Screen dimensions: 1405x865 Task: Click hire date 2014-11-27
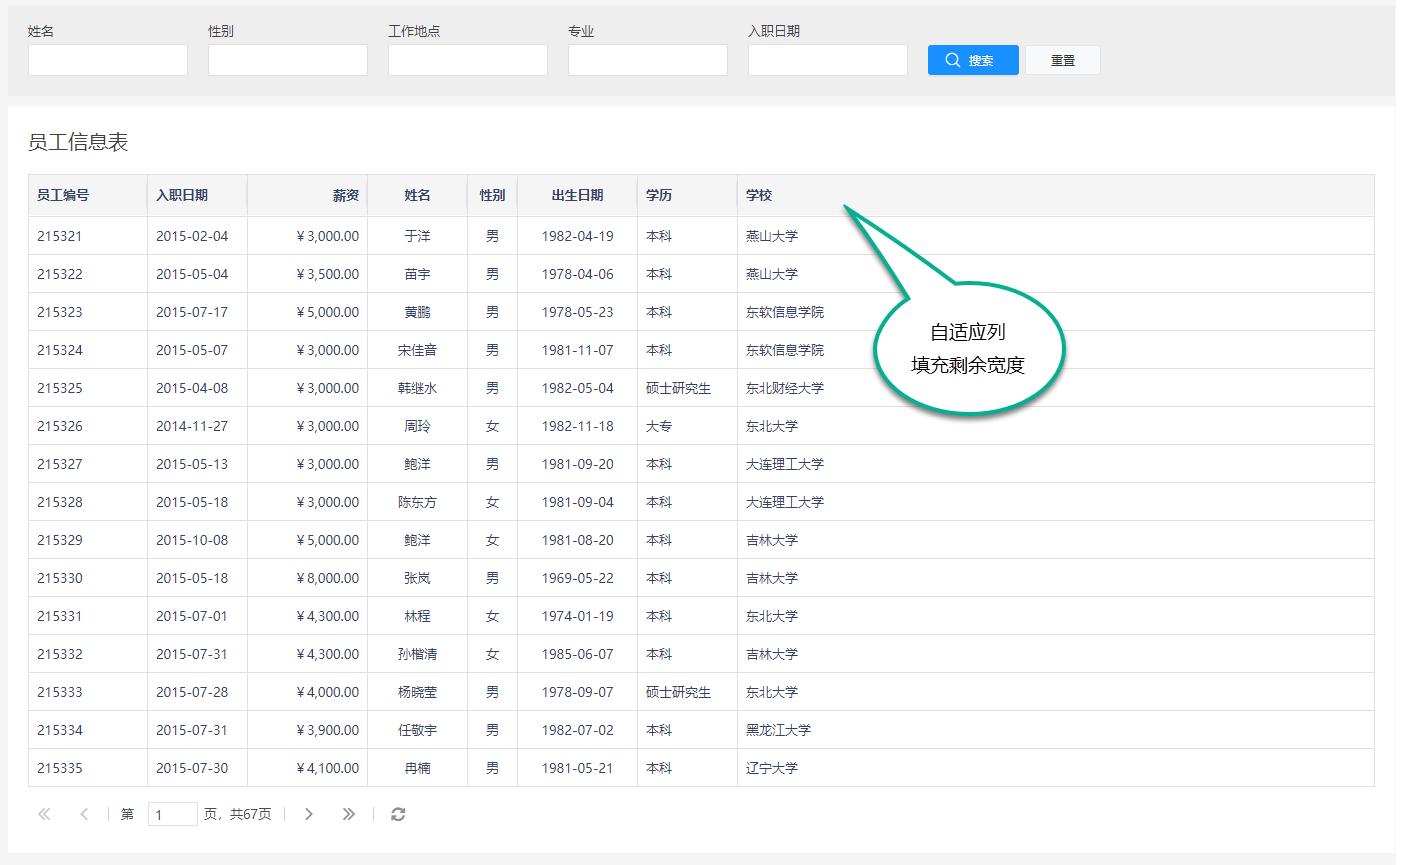pos(192,426)
